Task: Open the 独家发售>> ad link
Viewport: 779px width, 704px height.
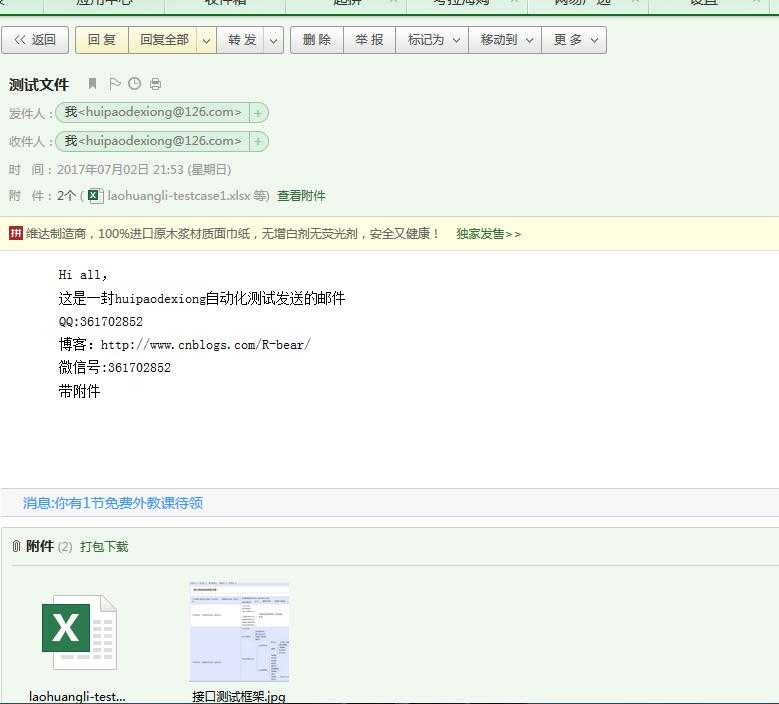Action: coord(488,234)
